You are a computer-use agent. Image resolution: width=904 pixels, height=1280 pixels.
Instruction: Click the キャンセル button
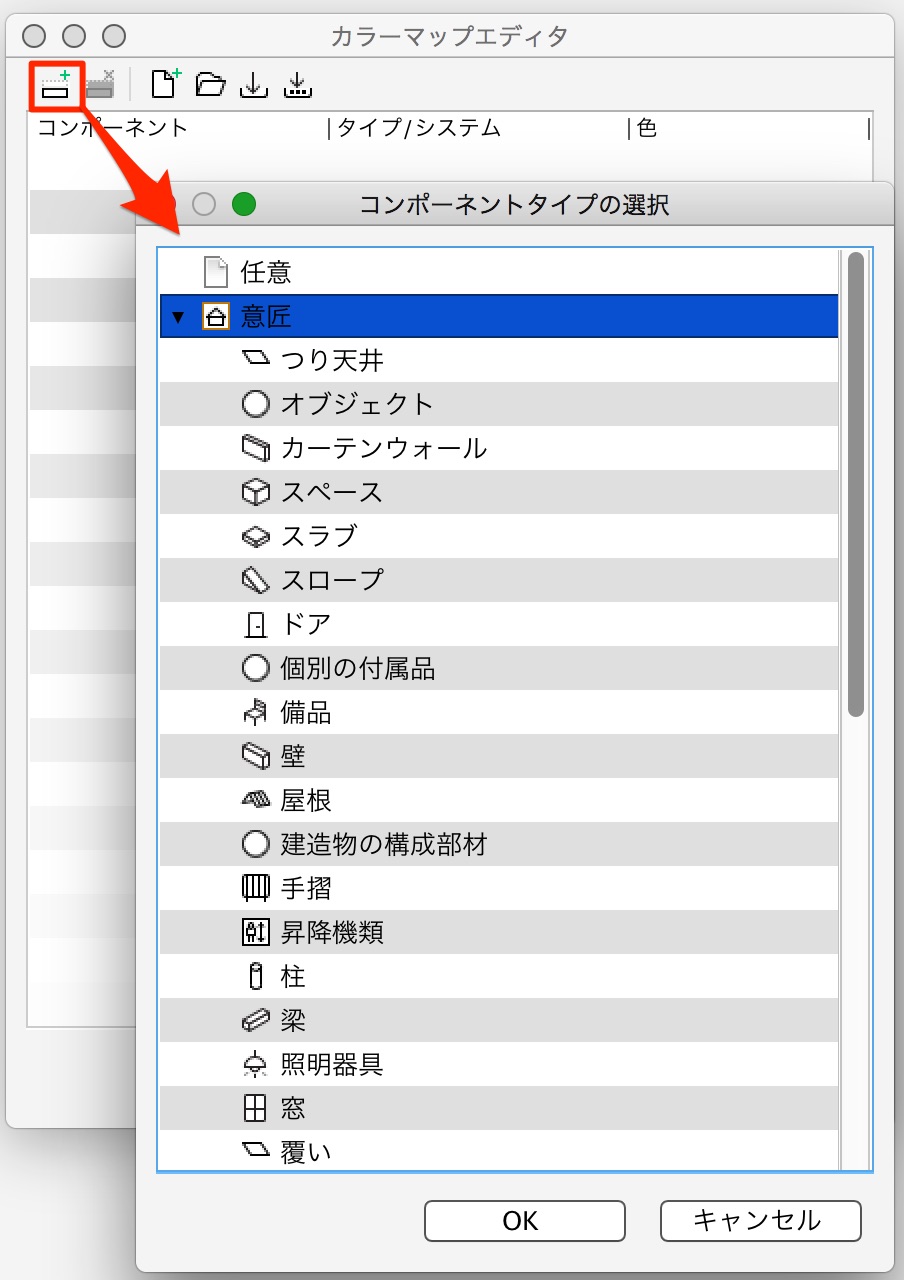[x=761, y=1221]
